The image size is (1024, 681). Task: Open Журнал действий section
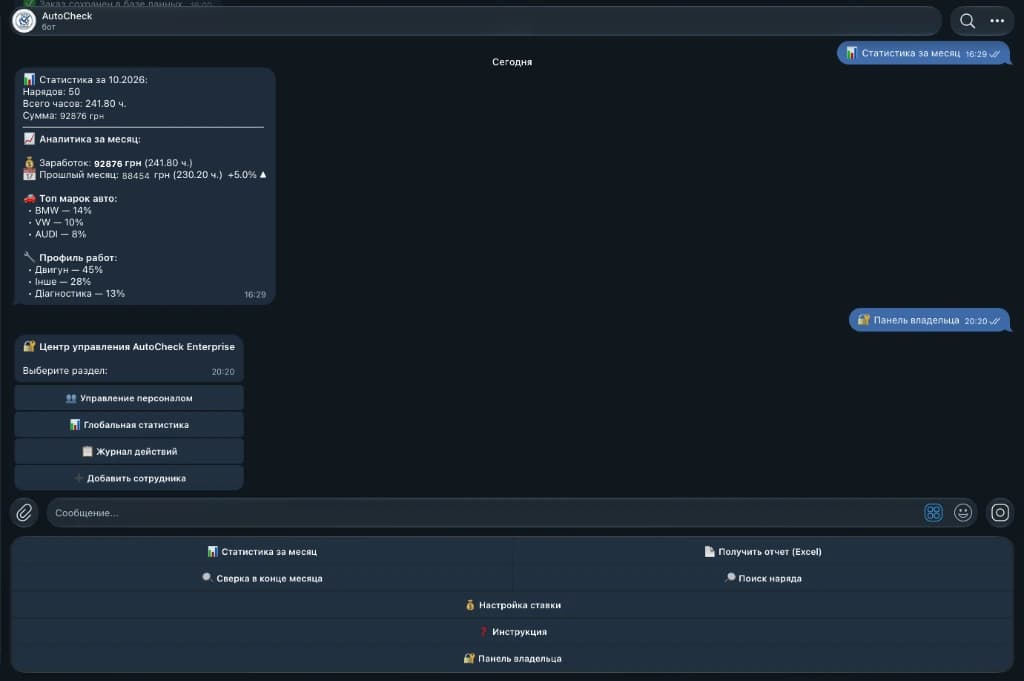click(x=129, y=451)
